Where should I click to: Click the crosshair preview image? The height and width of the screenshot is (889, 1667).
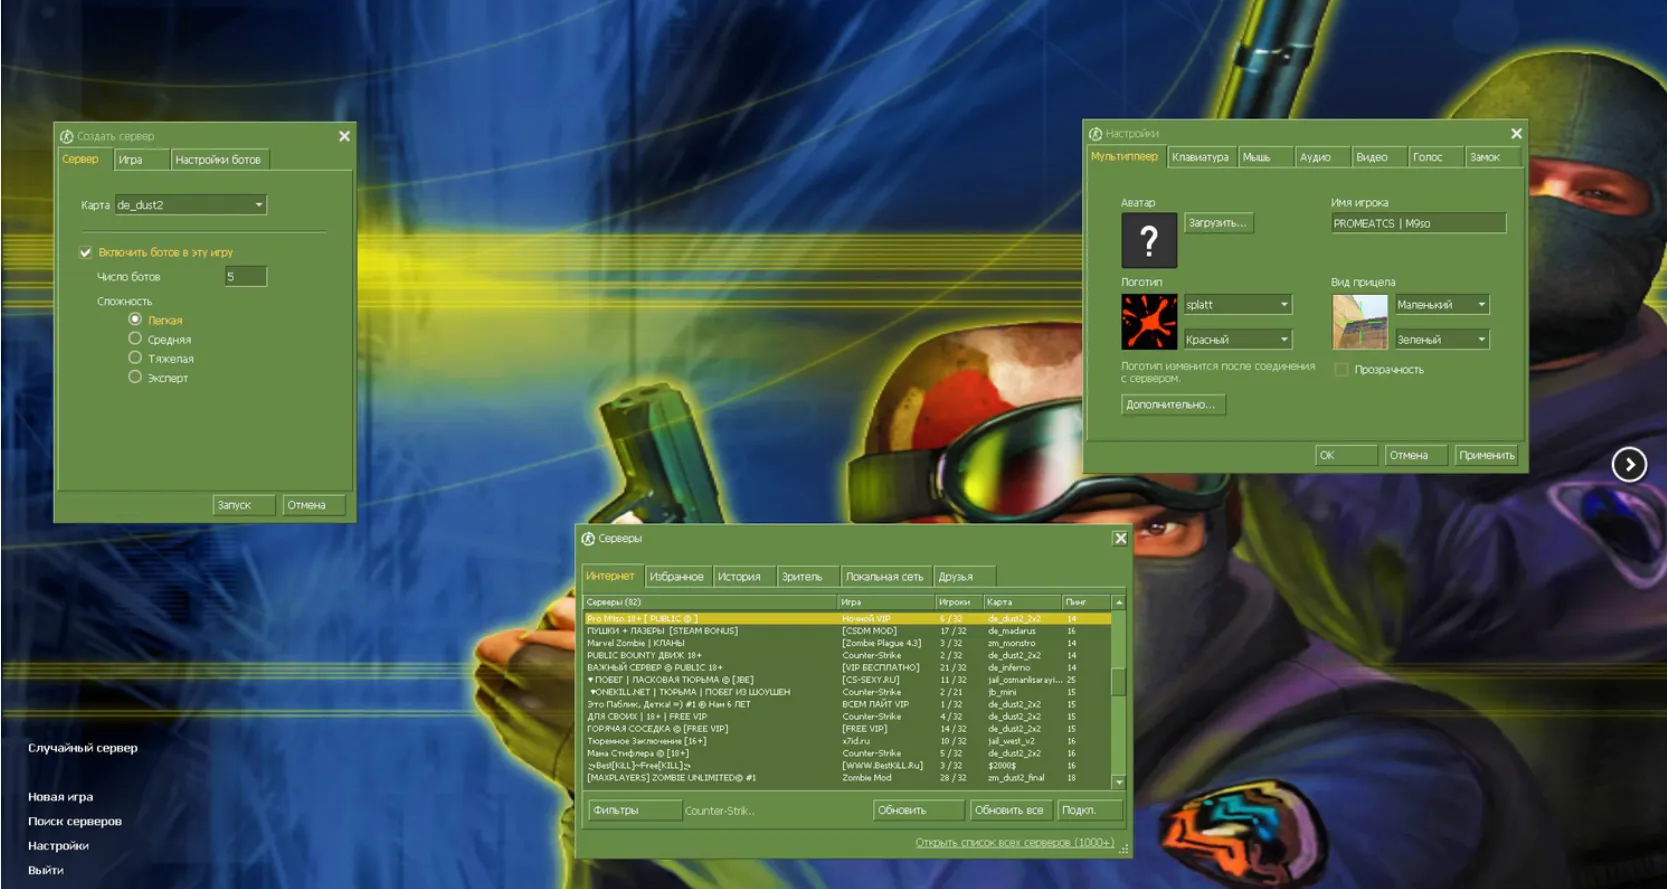(x=1359, y=321)
